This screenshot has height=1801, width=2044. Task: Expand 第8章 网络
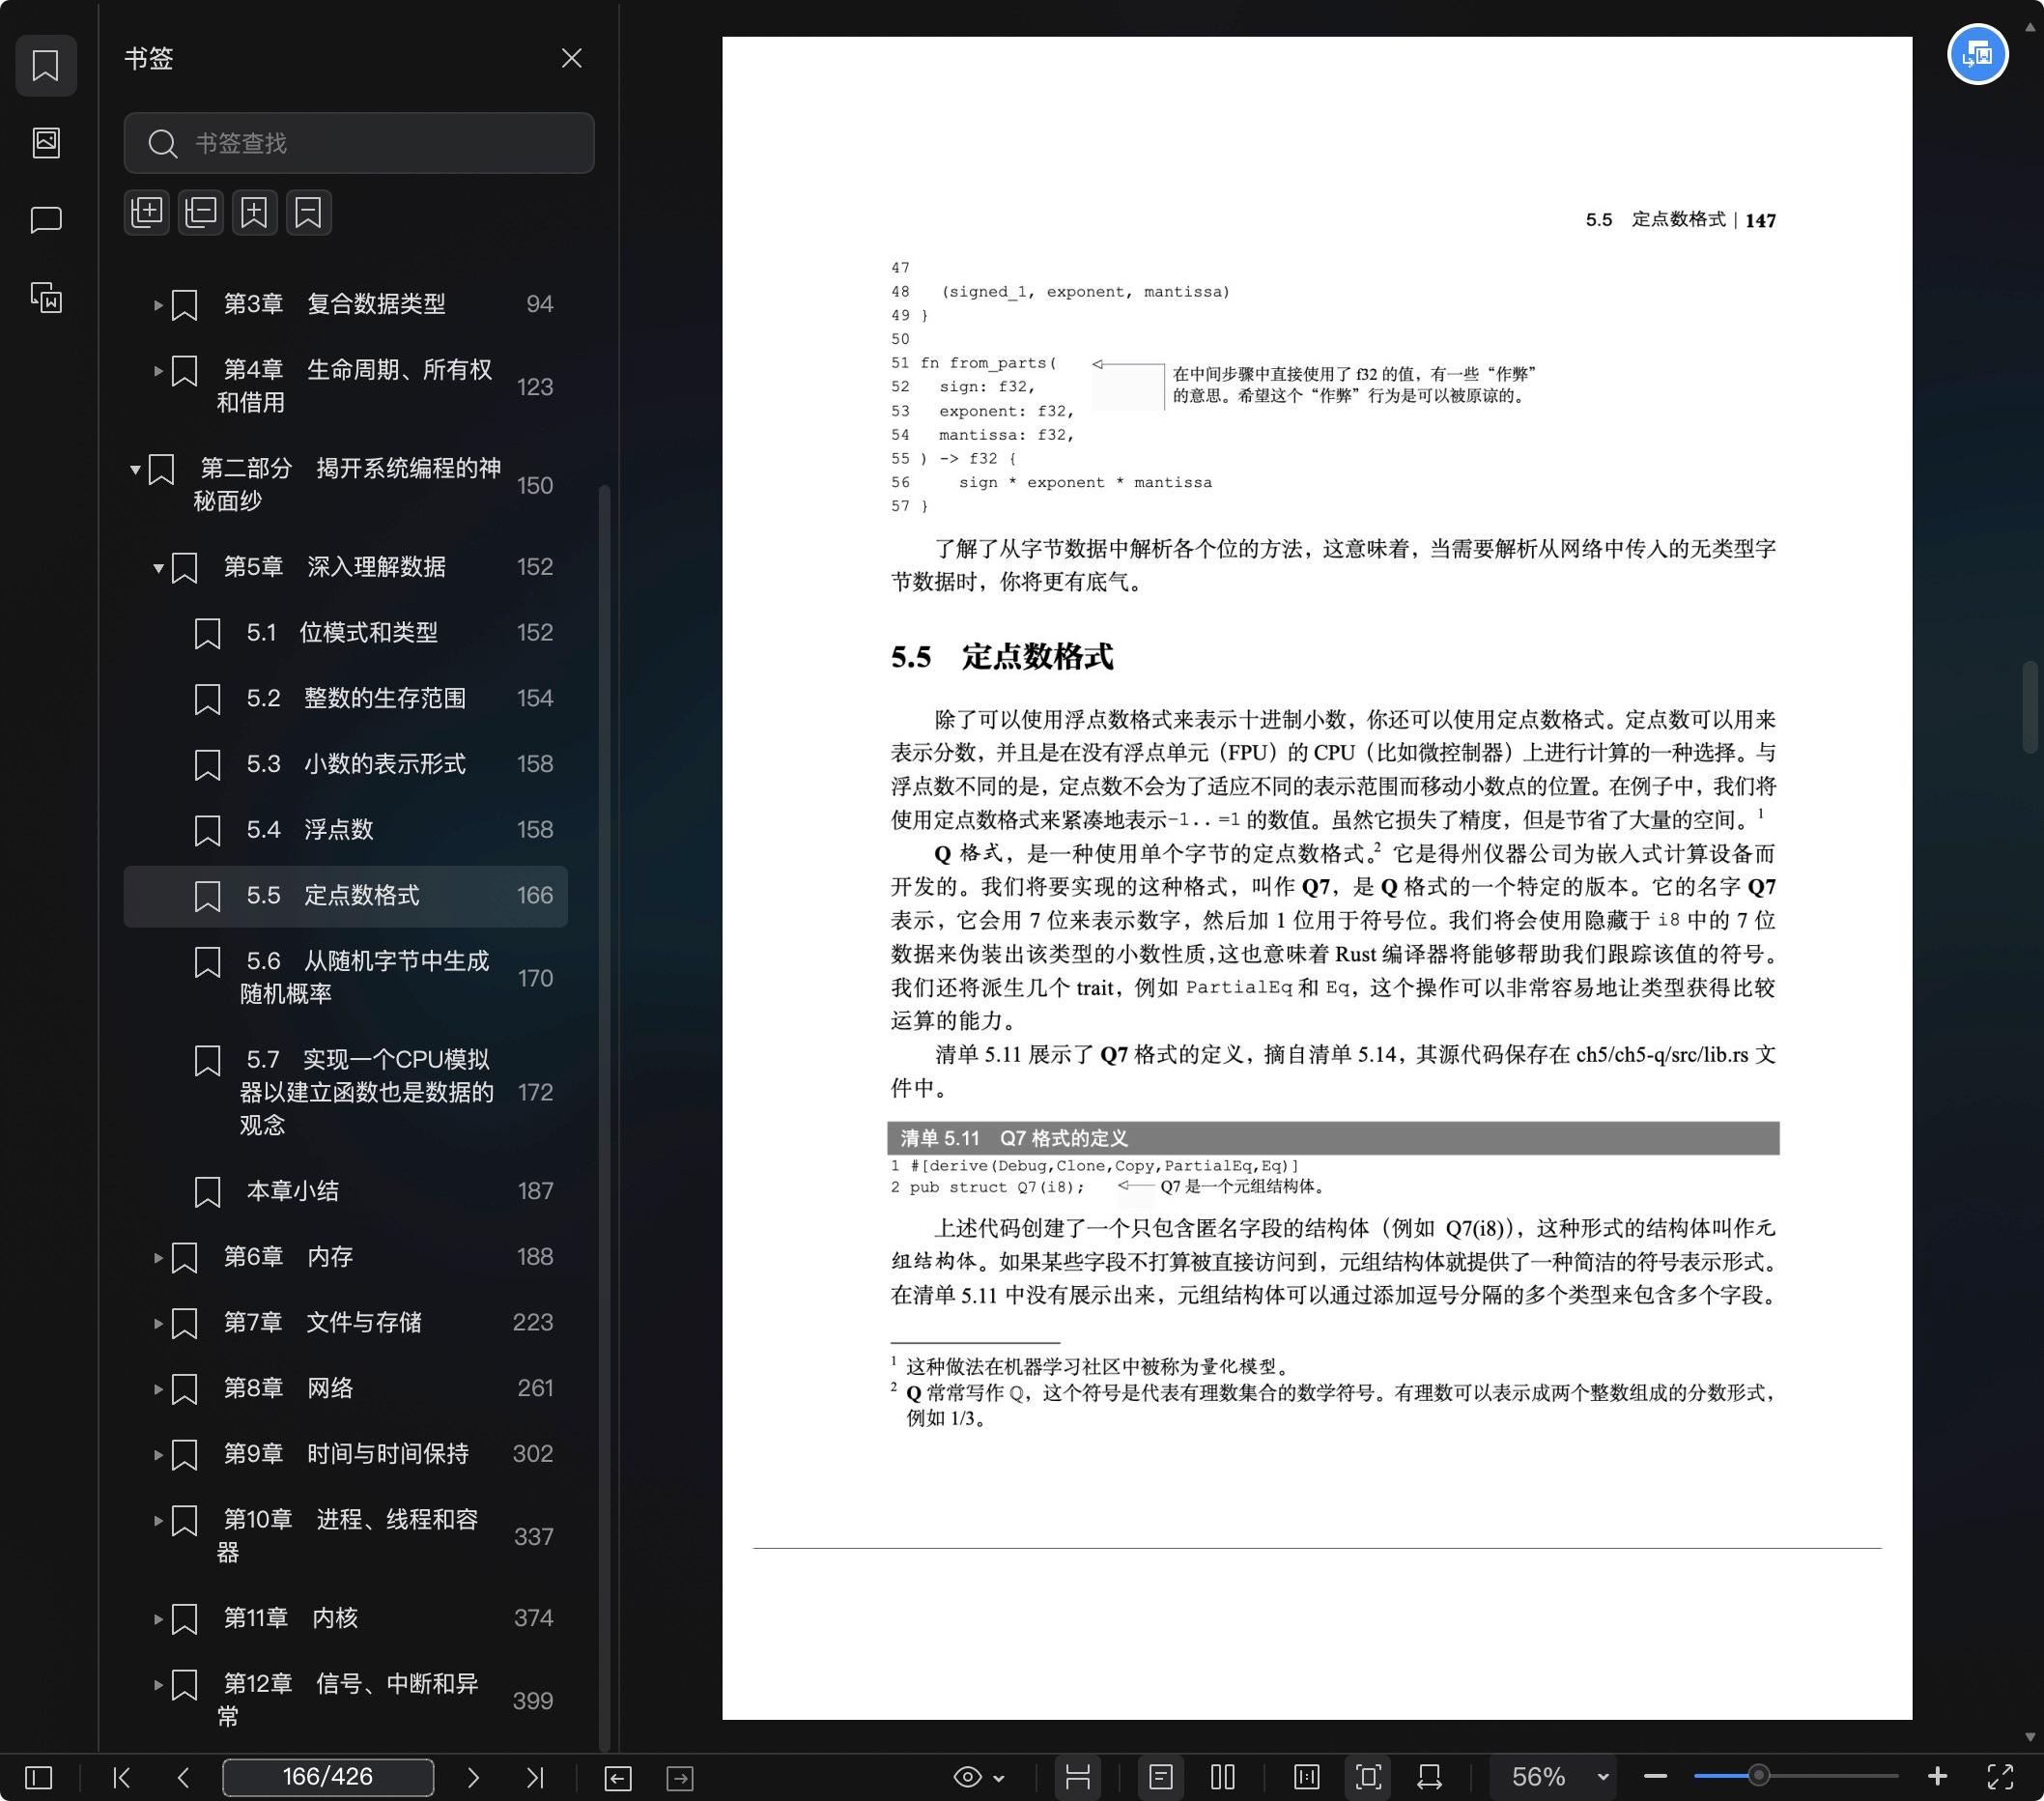point(157,1389)
